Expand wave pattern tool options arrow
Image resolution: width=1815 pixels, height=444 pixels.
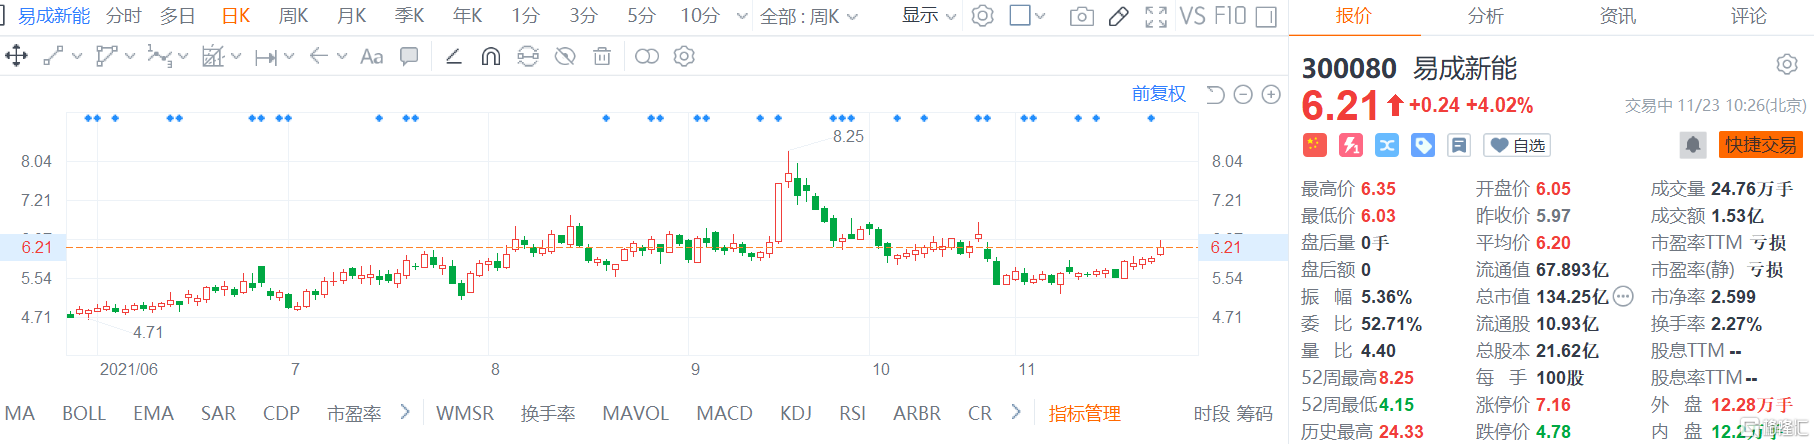click(183, 57)
